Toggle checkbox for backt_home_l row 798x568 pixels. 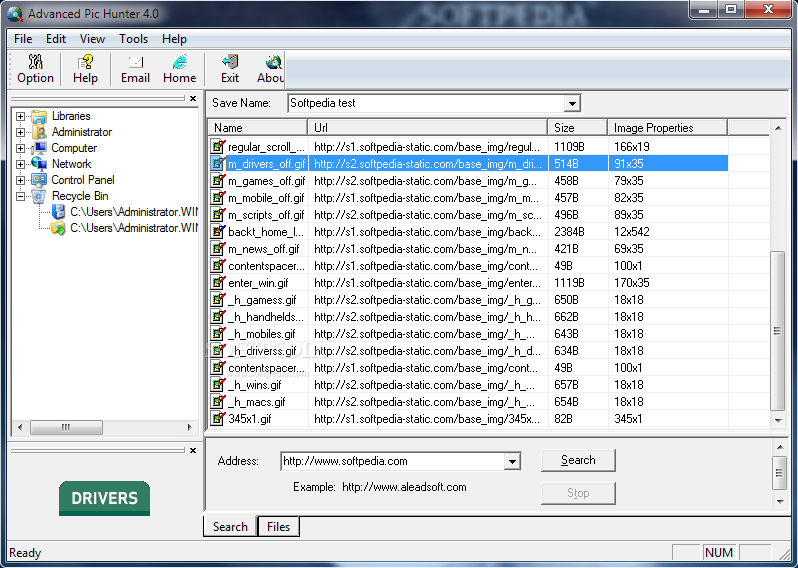point(218,232)
